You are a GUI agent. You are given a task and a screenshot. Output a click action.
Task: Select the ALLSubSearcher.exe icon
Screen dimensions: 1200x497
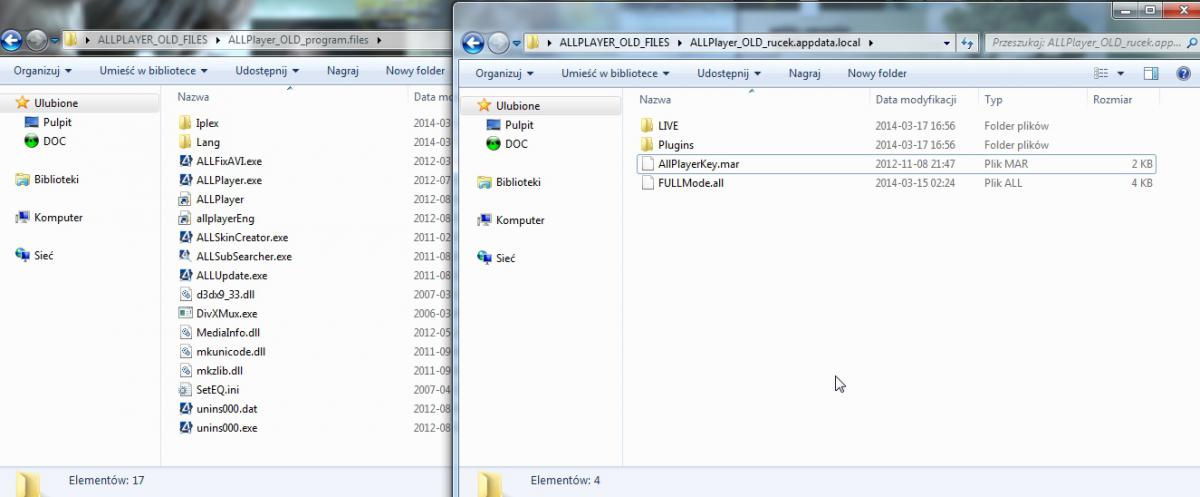(185, 256)
